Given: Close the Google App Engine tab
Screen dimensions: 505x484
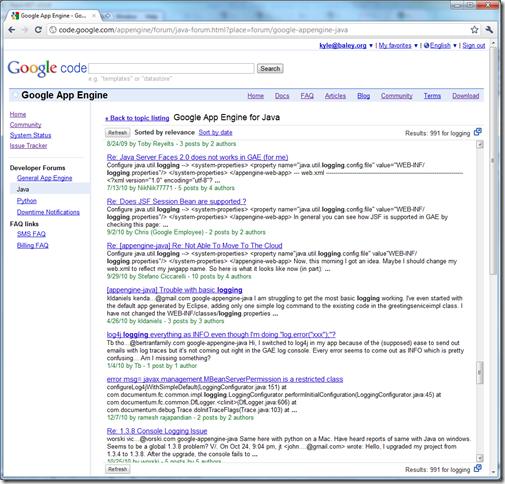Looking at the screenshot, I should pos(94,16).
